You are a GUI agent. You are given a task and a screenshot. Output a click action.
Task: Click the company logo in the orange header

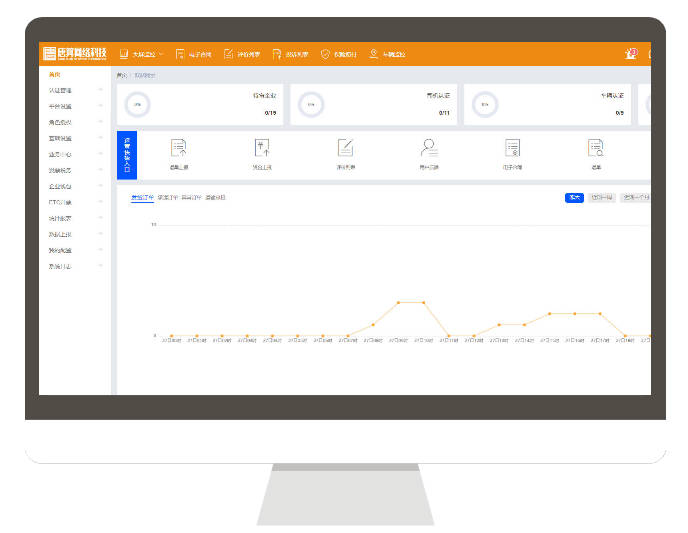click(75, 54)
